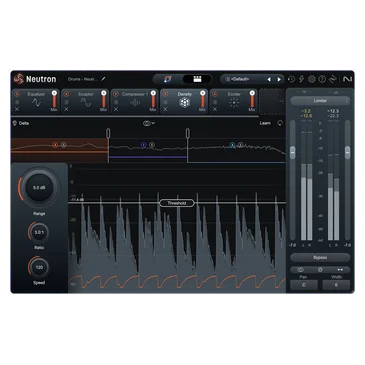The width and height of the screenshot is (365, 365).
Task: Click the Speed knob
Action: tap(39, 267)
